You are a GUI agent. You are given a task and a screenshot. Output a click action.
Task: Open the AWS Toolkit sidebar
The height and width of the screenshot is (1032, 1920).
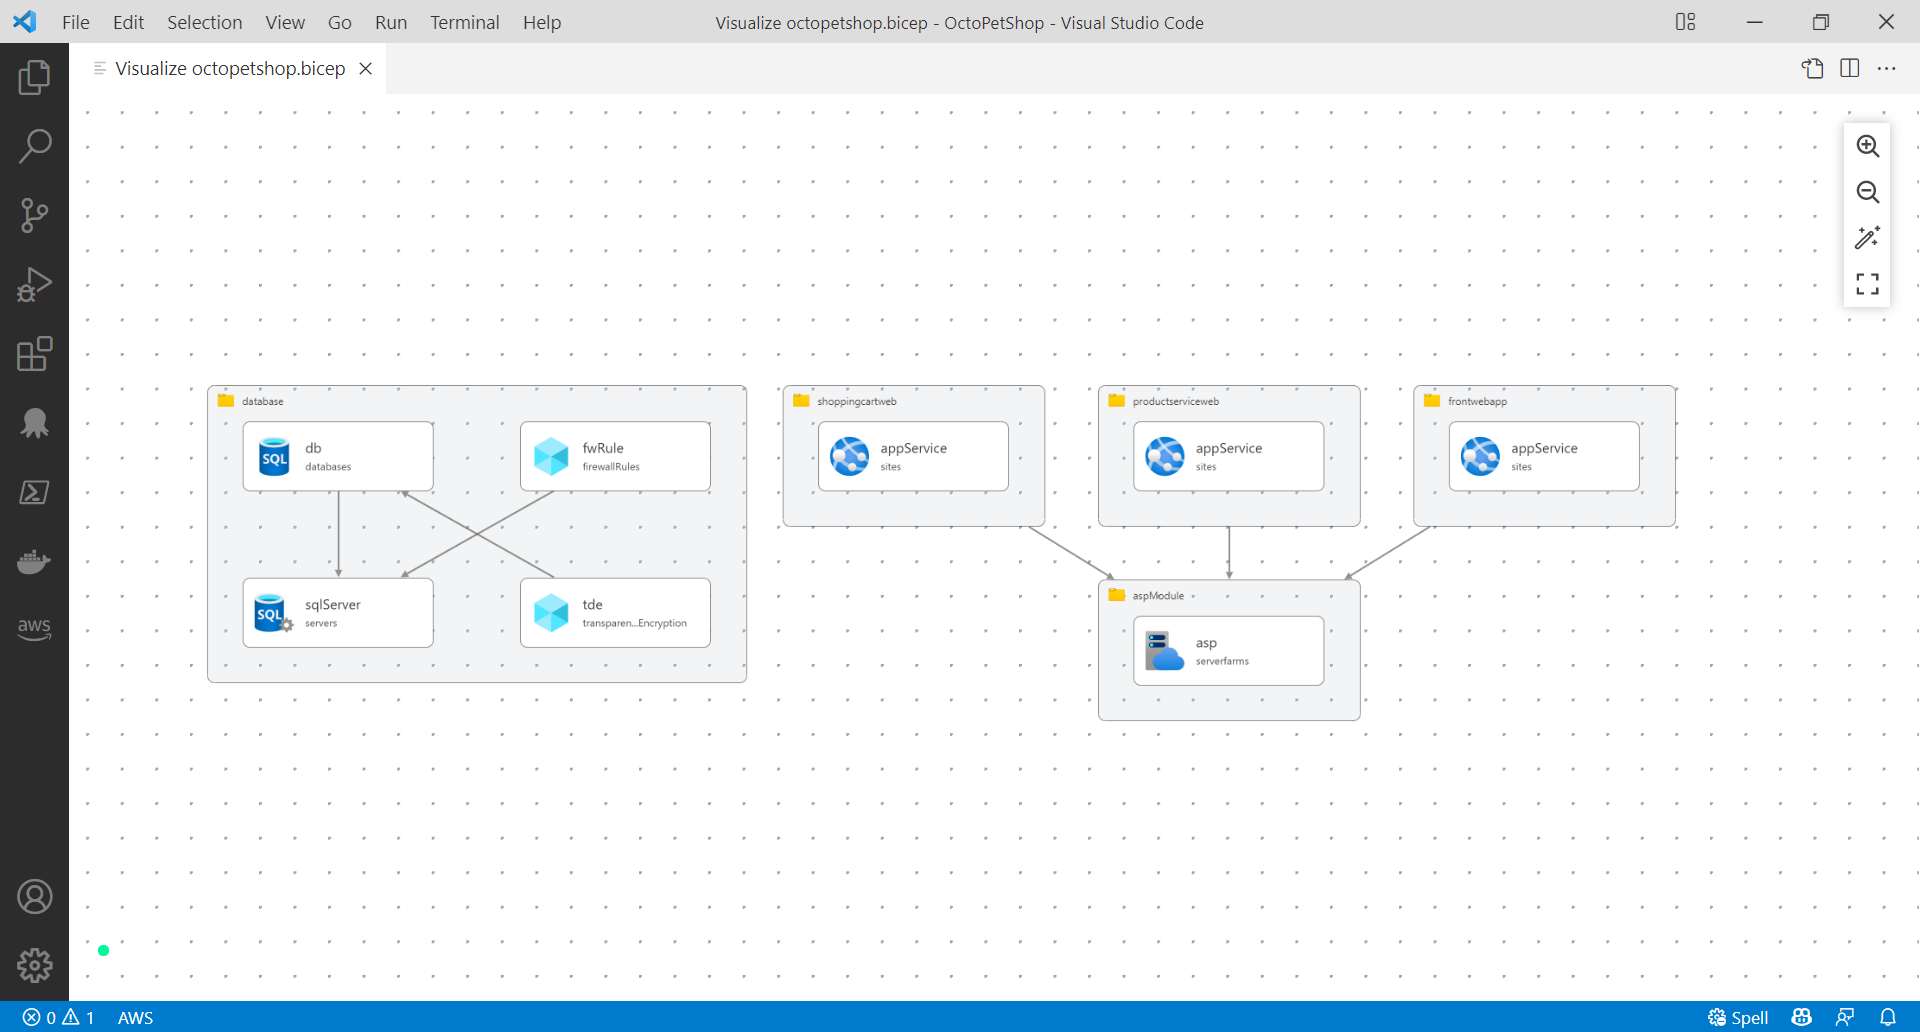tap(34, 628)
